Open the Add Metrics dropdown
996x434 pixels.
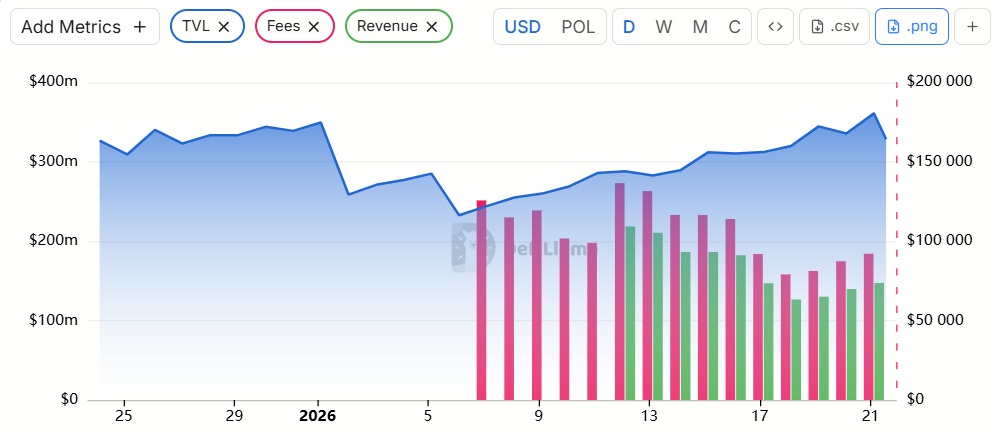click(84, 27)
